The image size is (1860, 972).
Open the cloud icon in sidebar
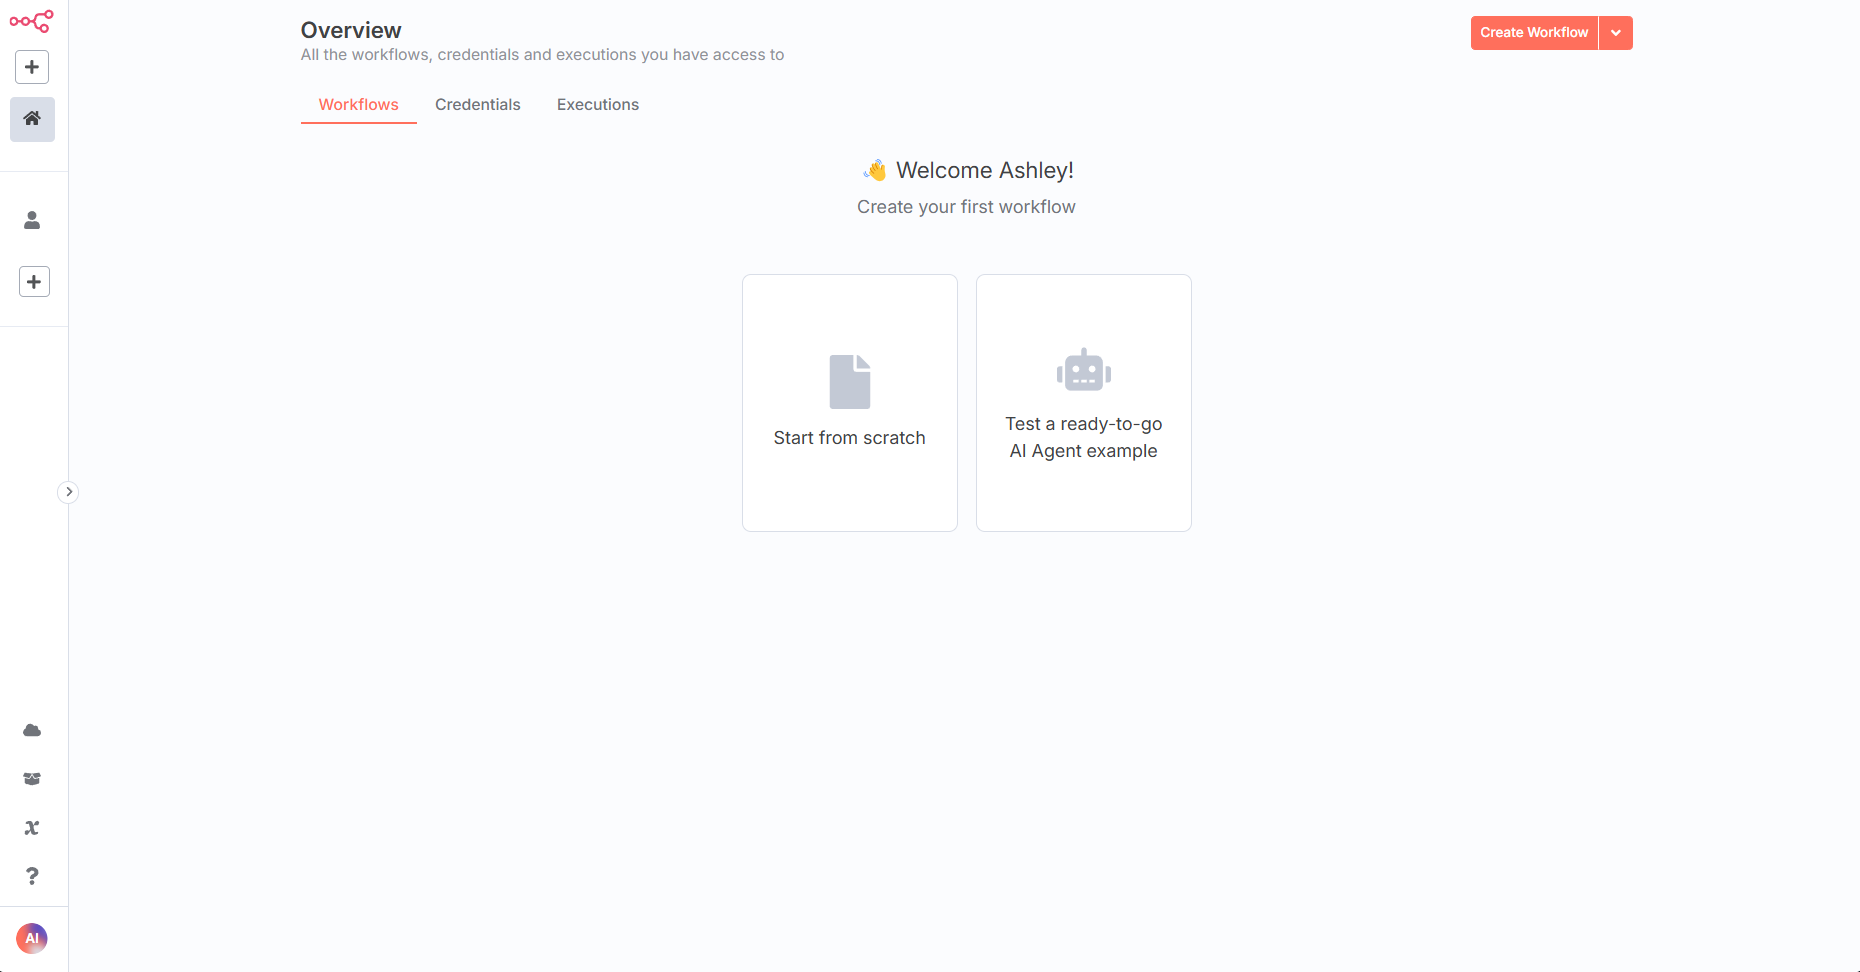point(32,730)
